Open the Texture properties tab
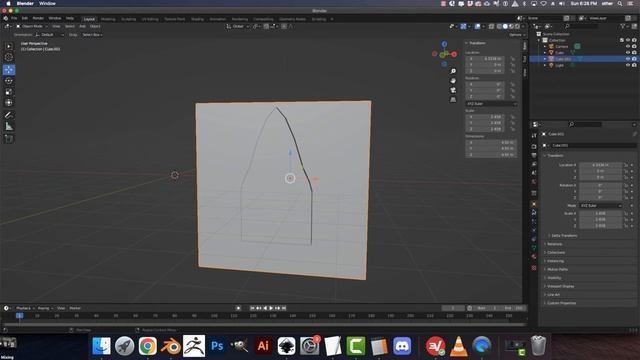Screen dimensions: 640x360 click(534, 268)
